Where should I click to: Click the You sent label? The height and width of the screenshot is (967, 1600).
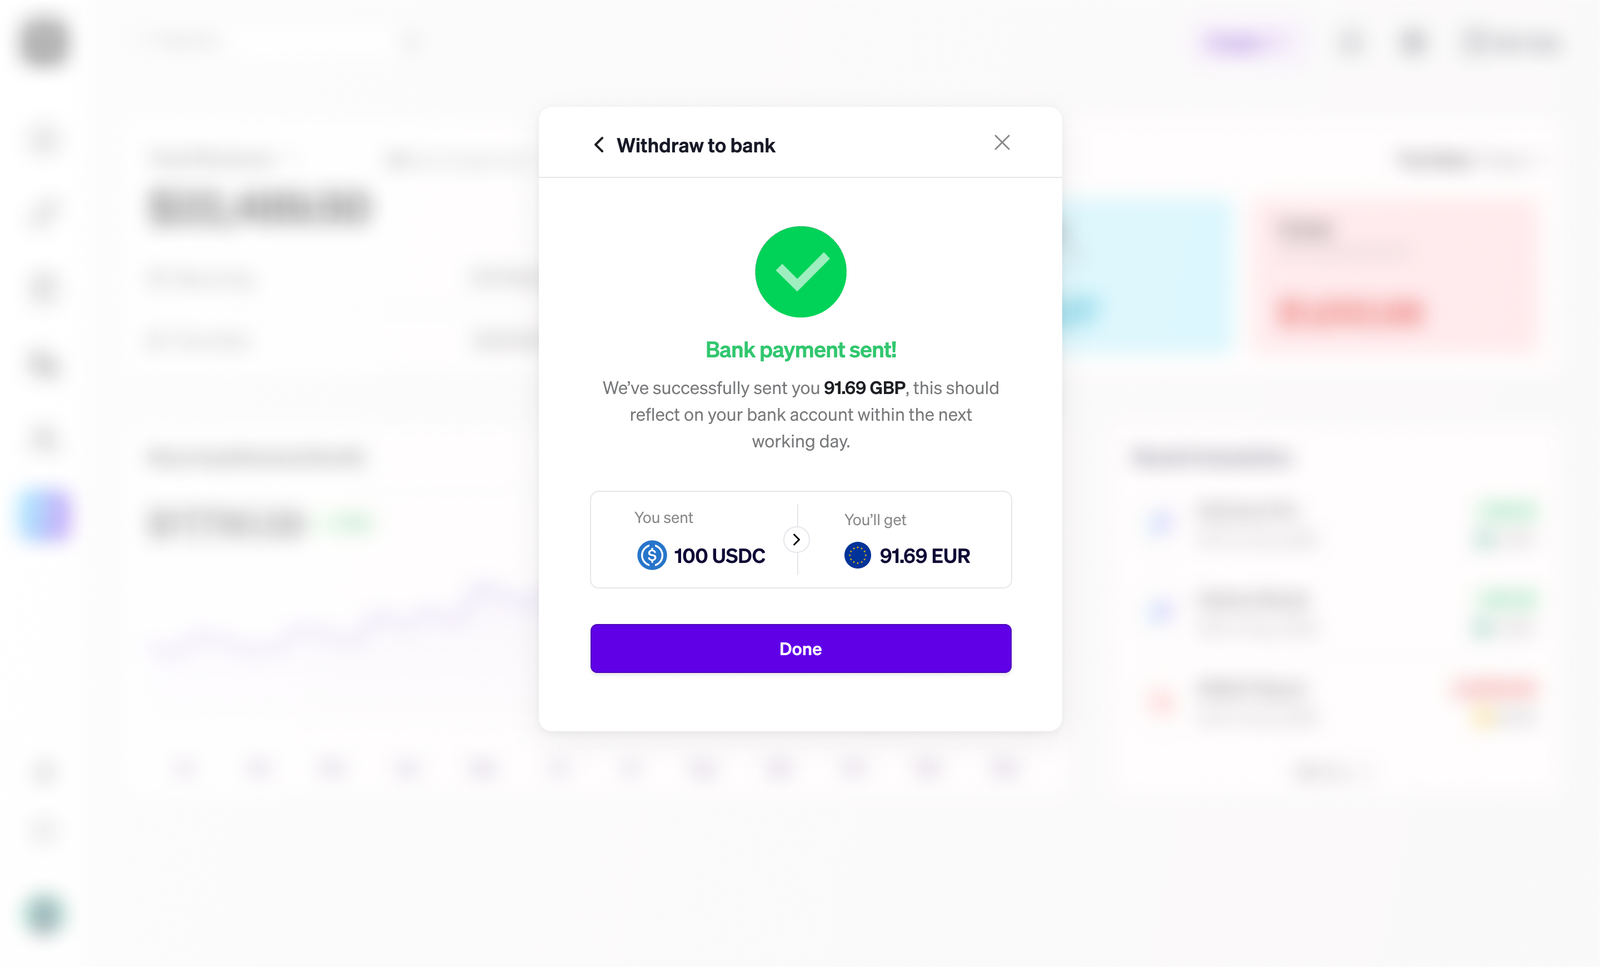[x=664, y=518]
